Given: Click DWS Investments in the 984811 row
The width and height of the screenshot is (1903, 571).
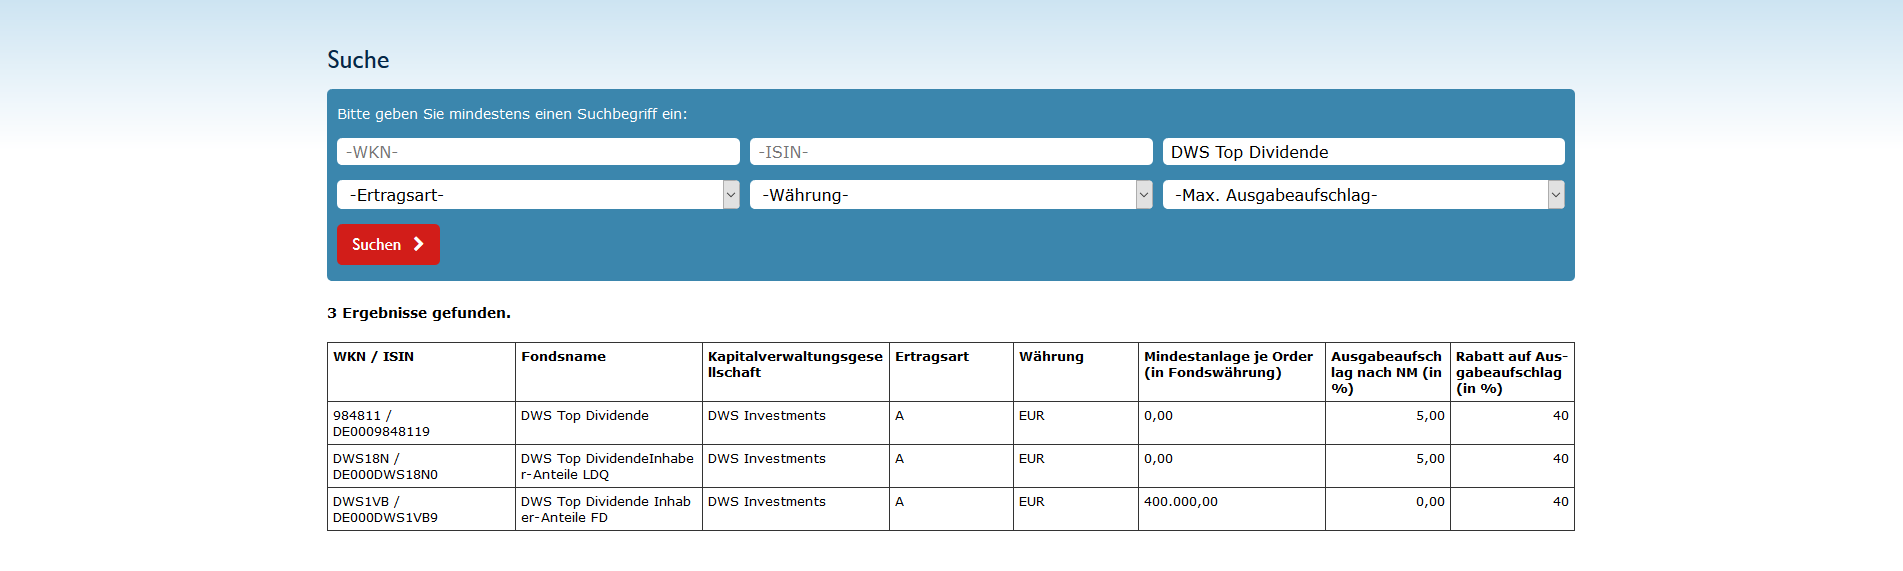Looking at the screenshot, I should pos(767,416).
